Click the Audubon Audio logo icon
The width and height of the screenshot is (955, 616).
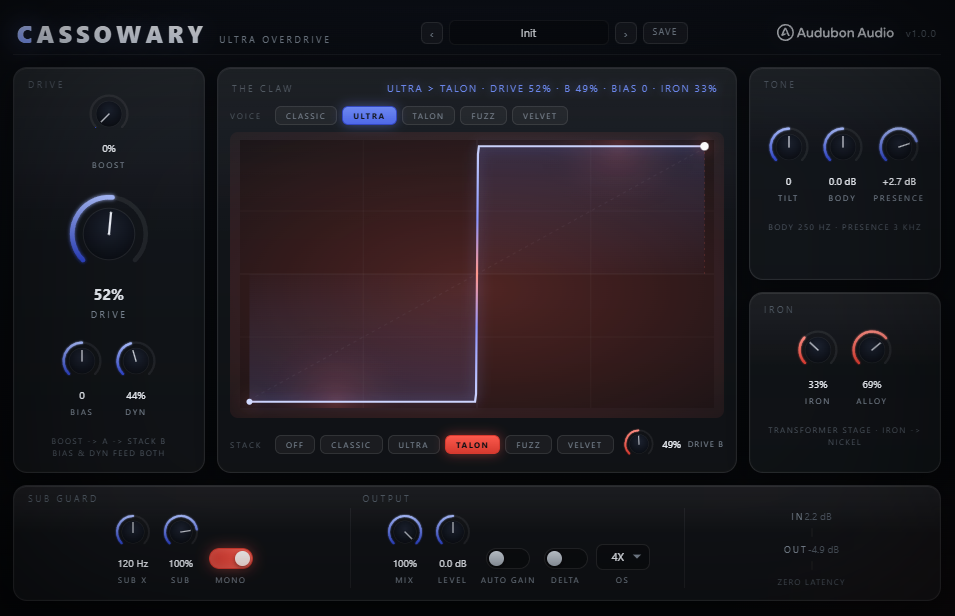pyautogui.click(x=785, y=33)
